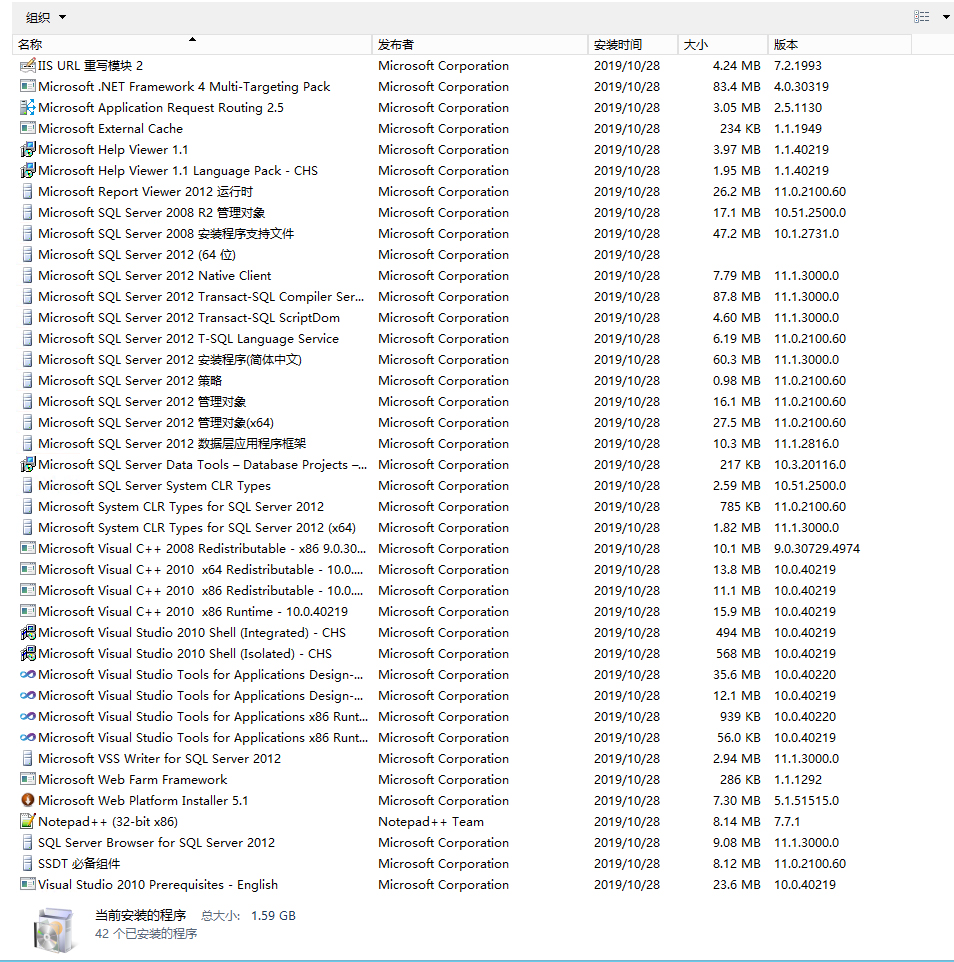Click version 11.1.2816.0

(806, 444)
